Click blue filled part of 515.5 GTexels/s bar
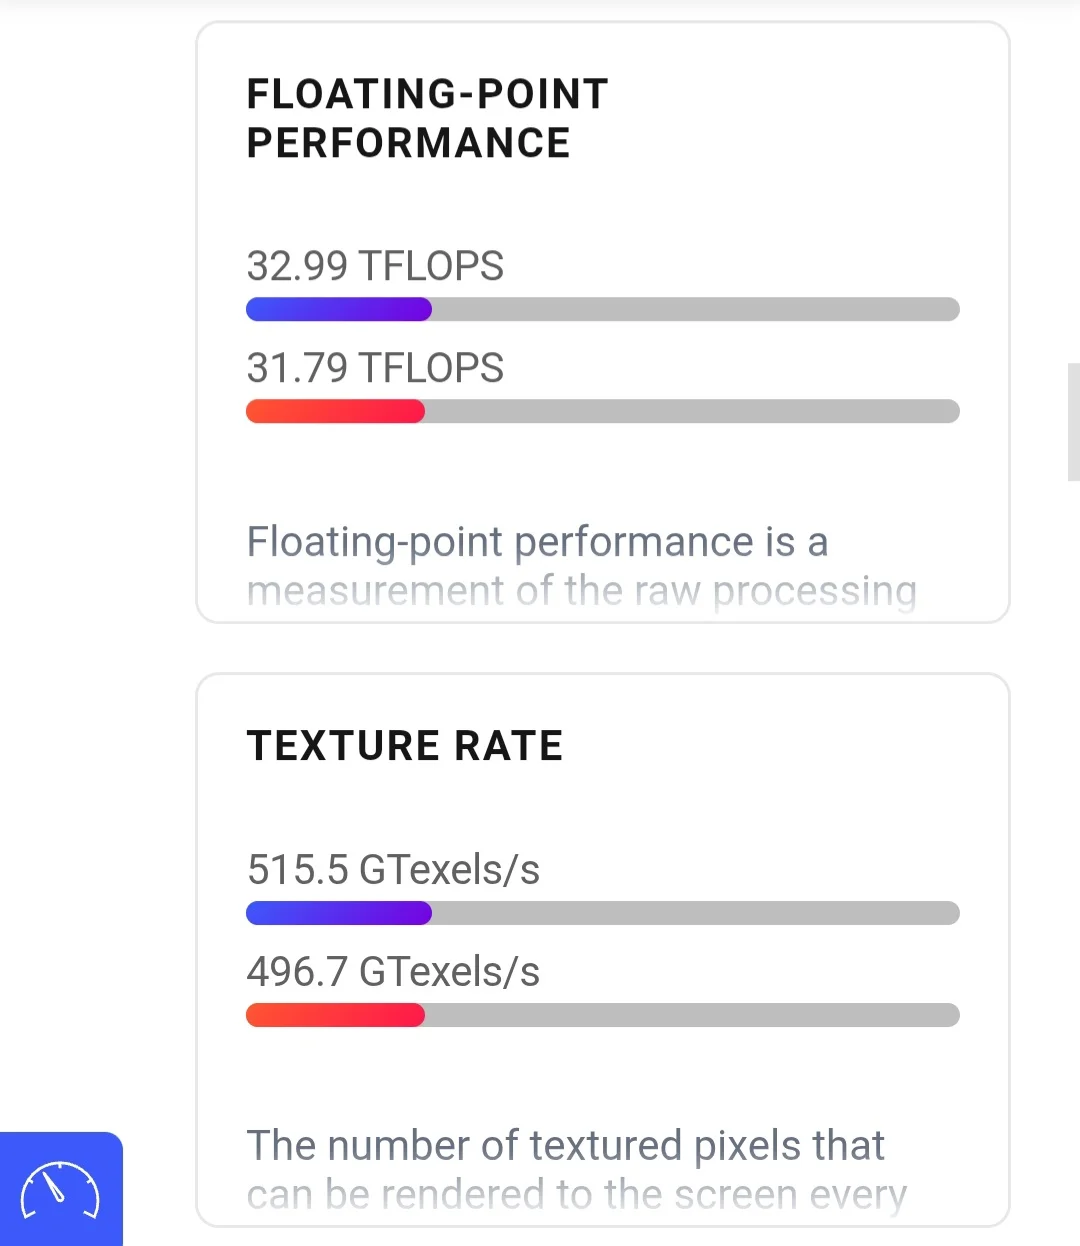Viewport: 1080px width, 1246px height. pyautogui.click(x=338, y=913)
